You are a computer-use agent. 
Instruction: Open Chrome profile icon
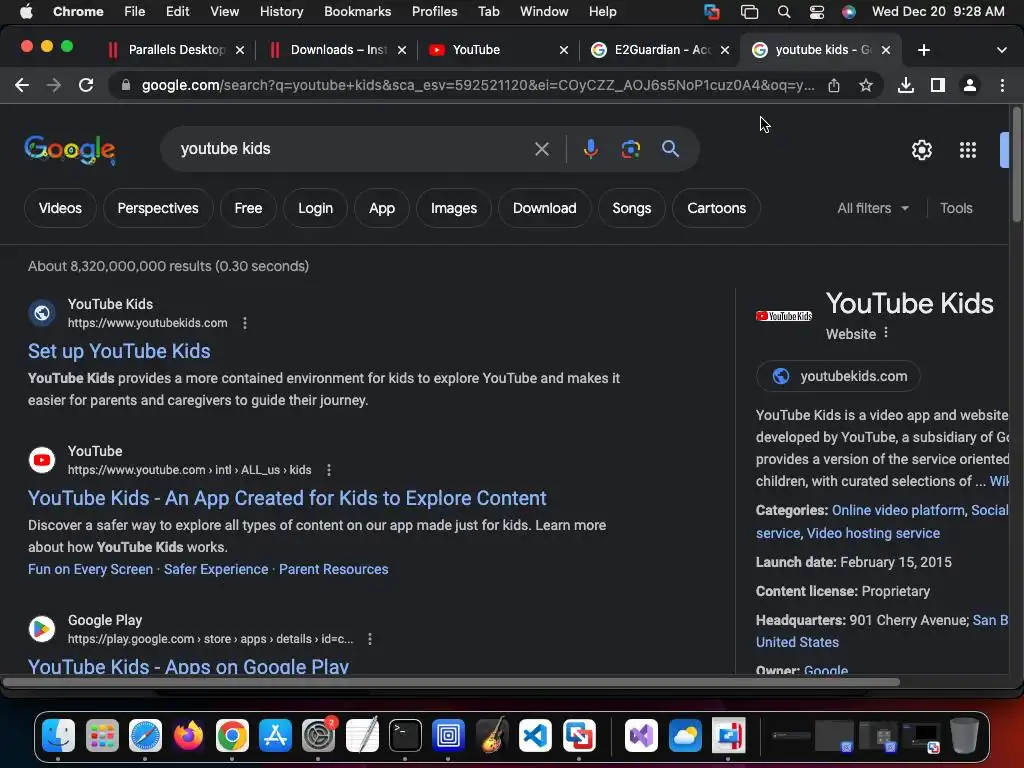coord(970,86)
